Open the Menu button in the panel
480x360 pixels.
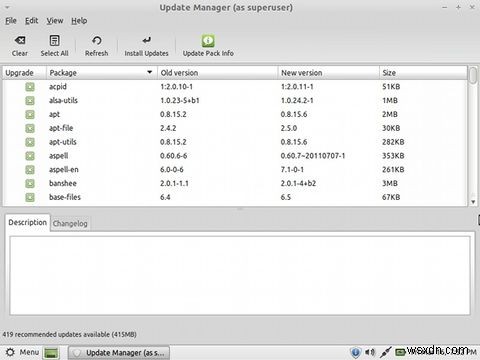click(22, 352)
